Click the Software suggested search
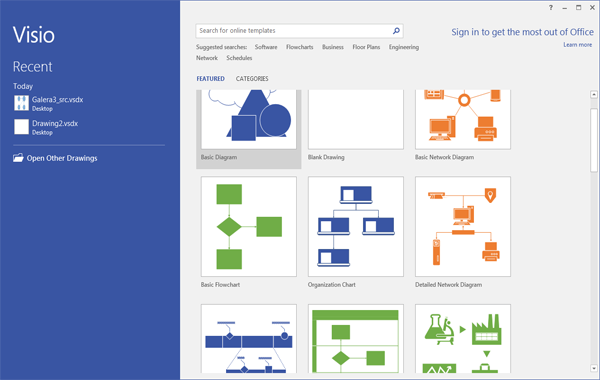The image size is (600, 380). tap(266, 47)
